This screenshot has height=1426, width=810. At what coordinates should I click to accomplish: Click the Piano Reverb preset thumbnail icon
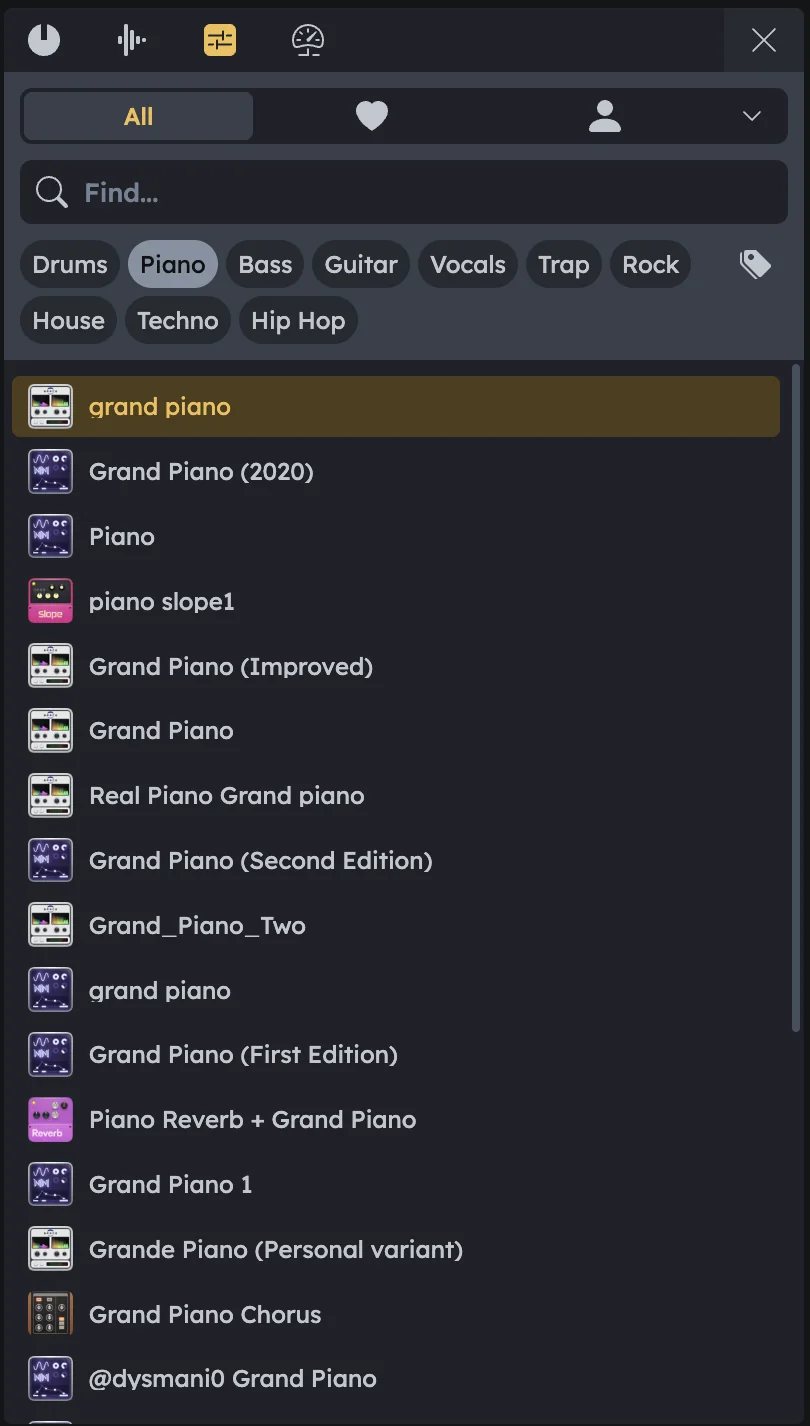50,1119
